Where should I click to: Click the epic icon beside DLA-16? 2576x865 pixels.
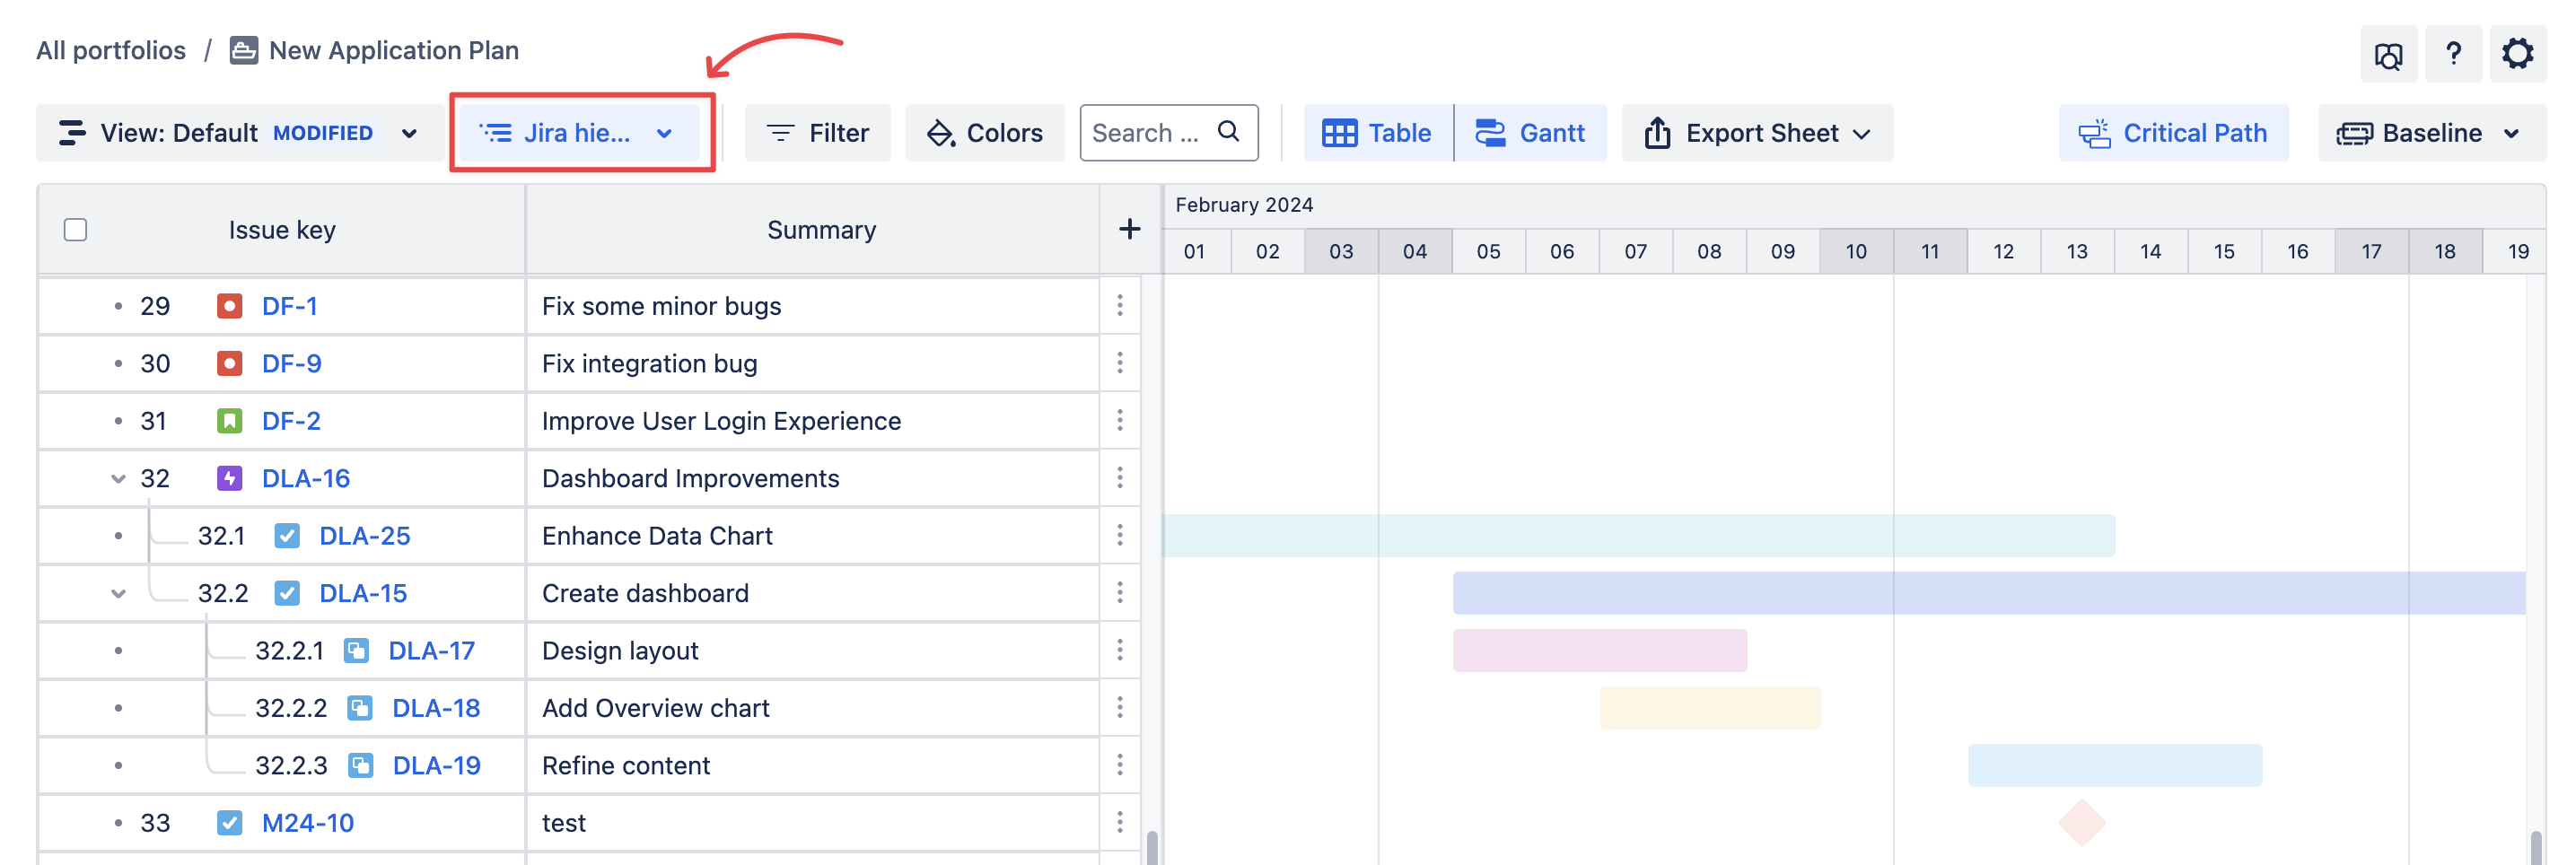pyautogui.click(x=229, y=479)
